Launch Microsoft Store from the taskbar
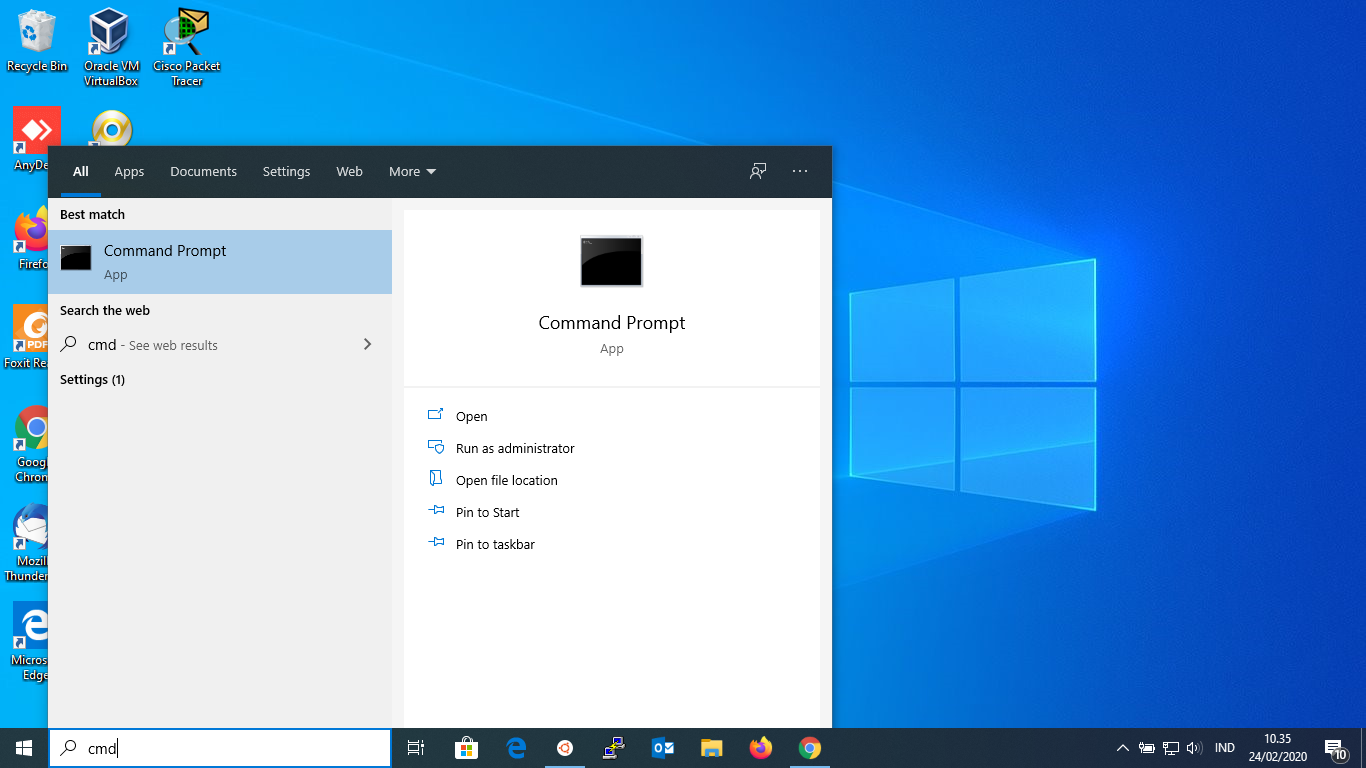Screen dimensions: 1366x768 [x=466, y=748]
